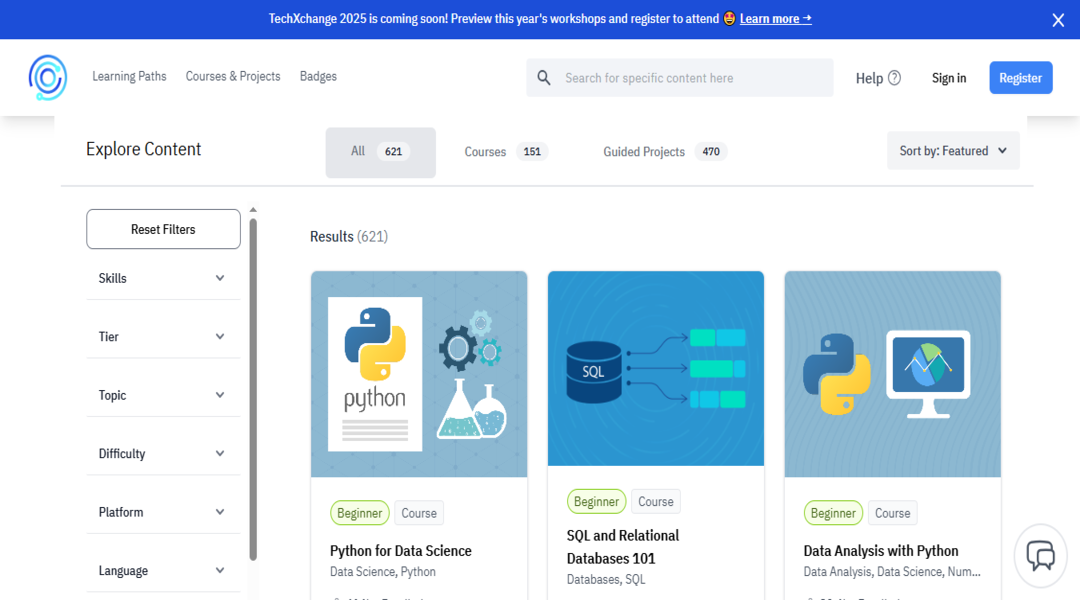The width and height of the screenshot is (1080, 600).
Task: Click the Help label
Action: [869, 79]
